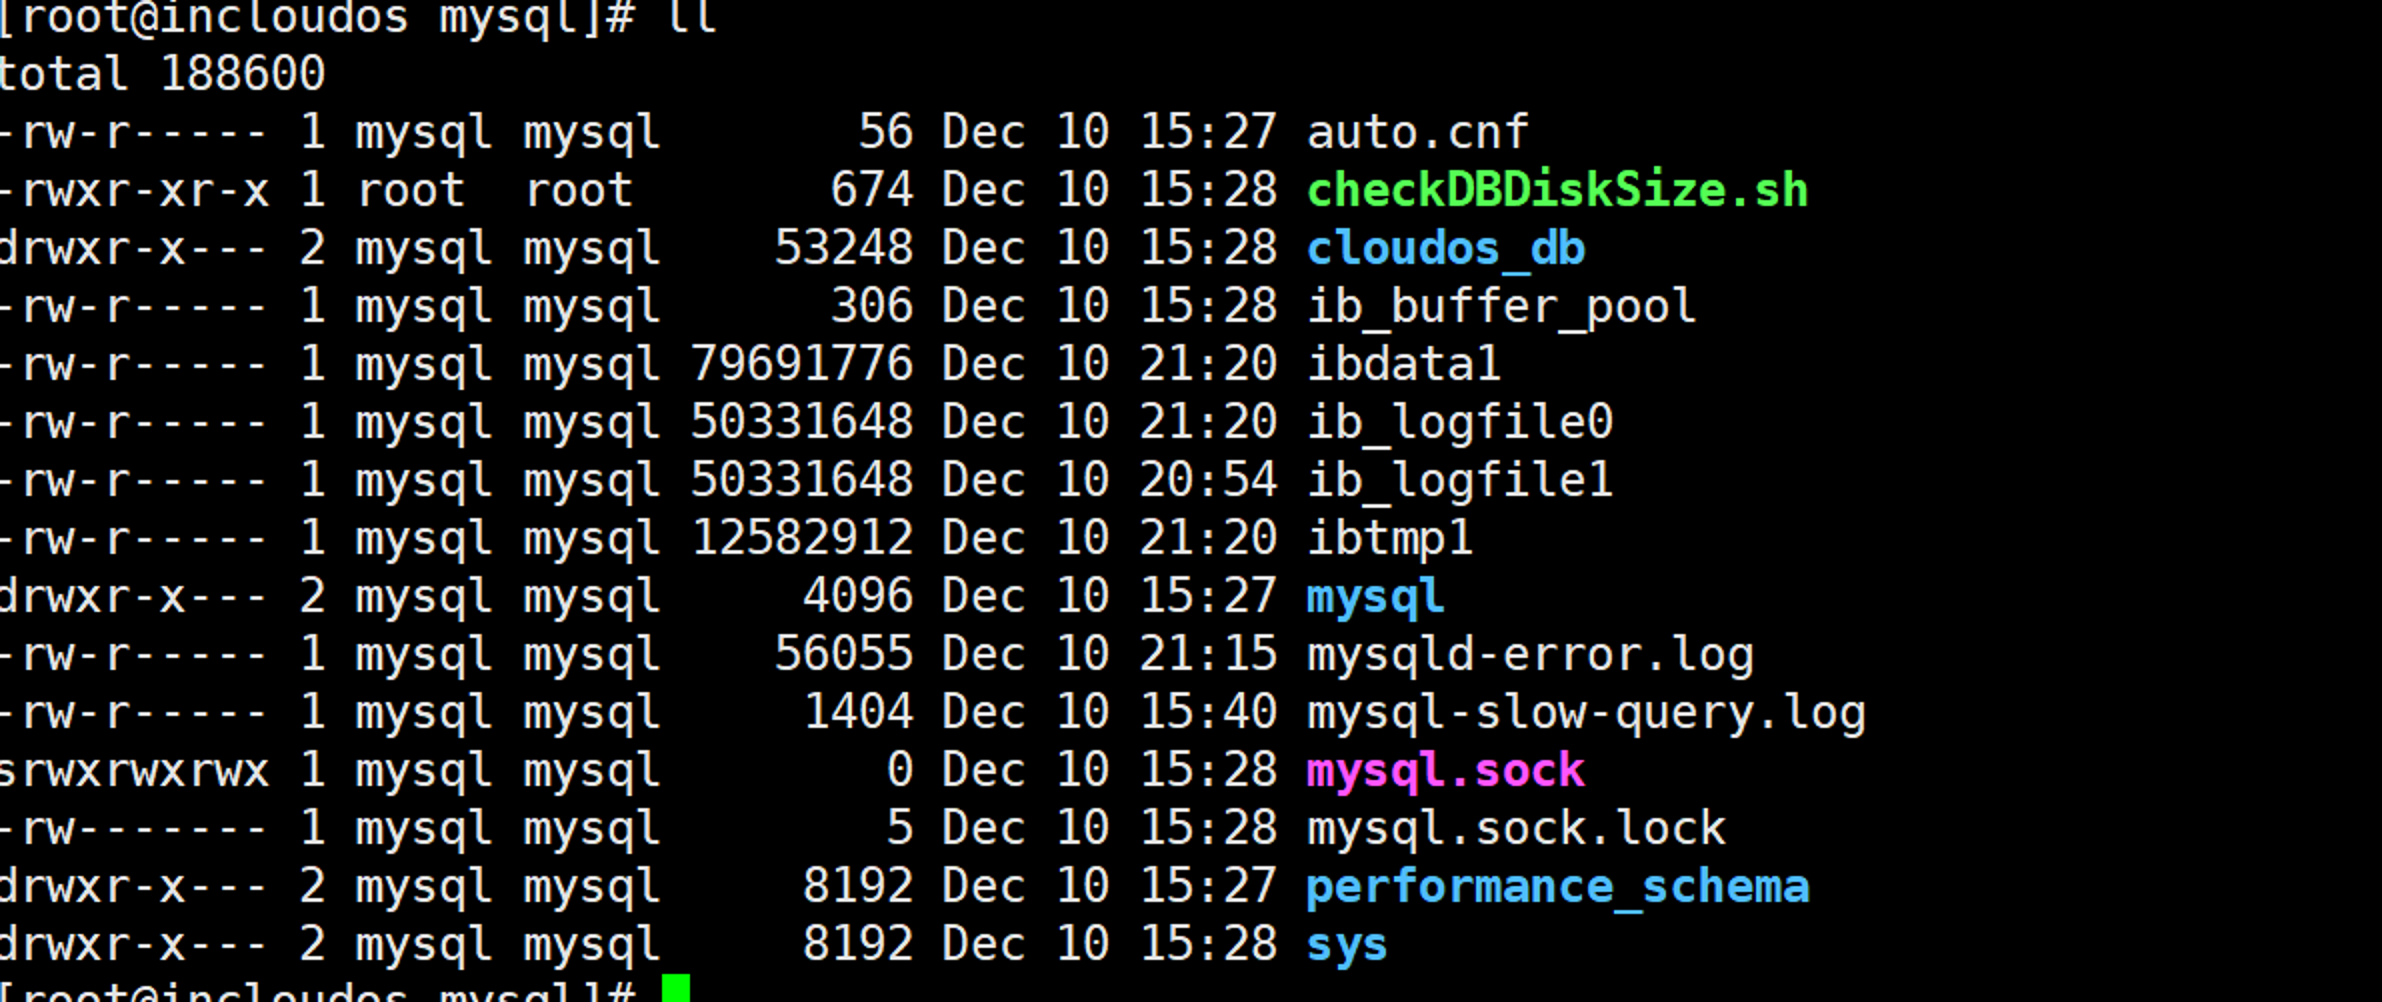Click the ib_logfile0 filename

coord(1460,423)
